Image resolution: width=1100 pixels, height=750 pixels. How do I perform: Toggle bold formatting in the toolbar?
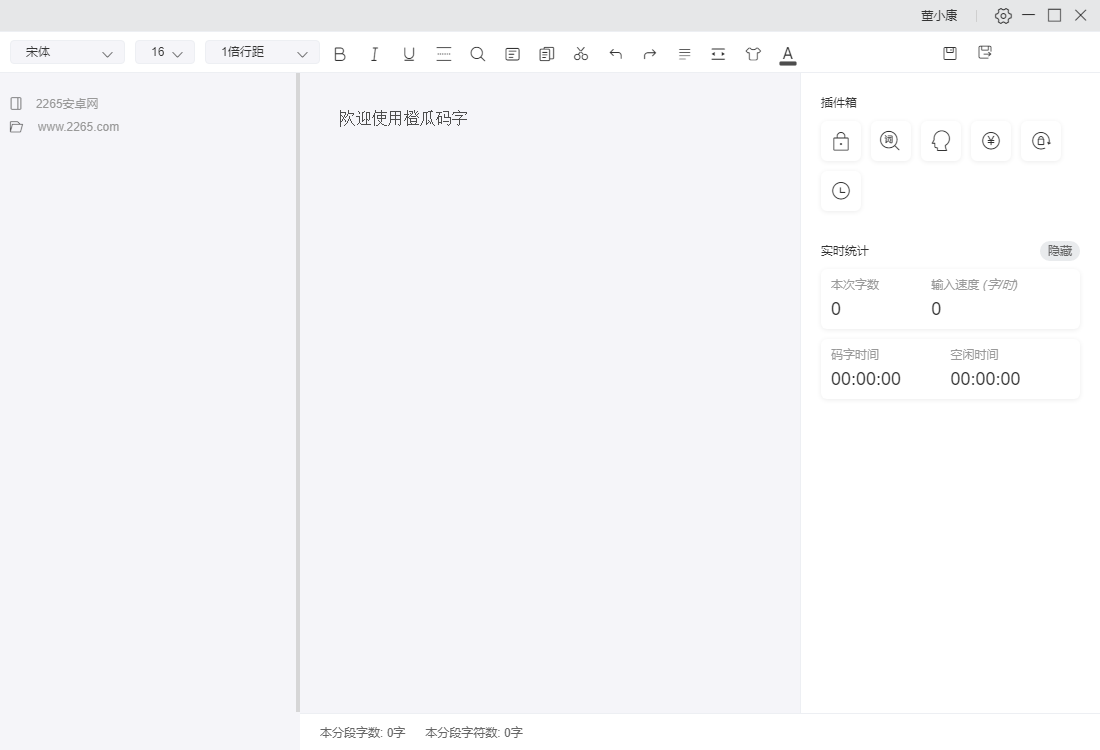pos(339,53)
